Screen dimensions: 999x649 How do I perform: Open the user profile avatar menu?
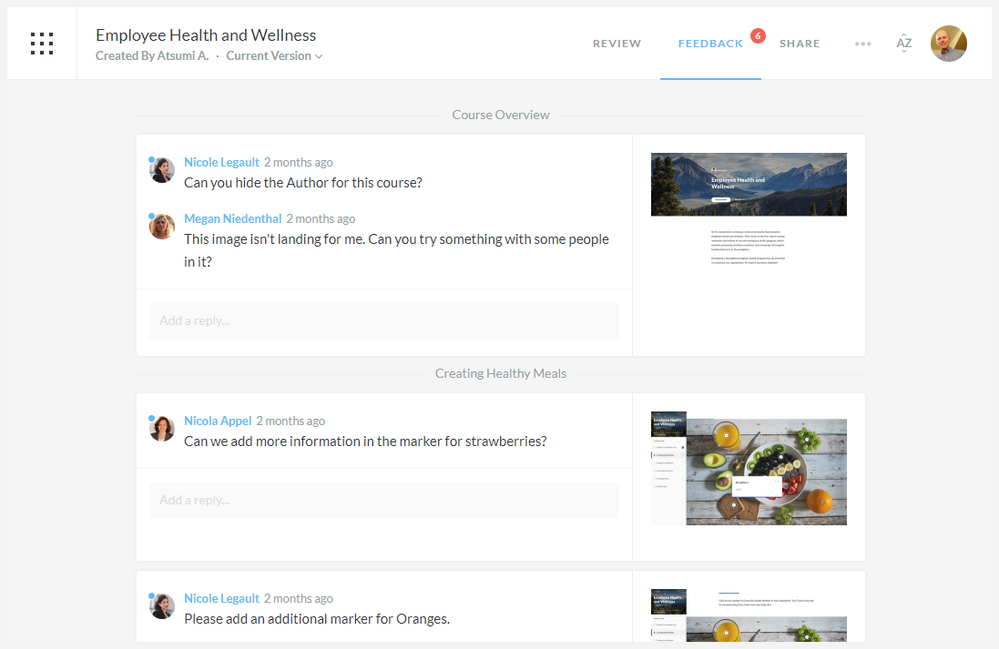949,43
